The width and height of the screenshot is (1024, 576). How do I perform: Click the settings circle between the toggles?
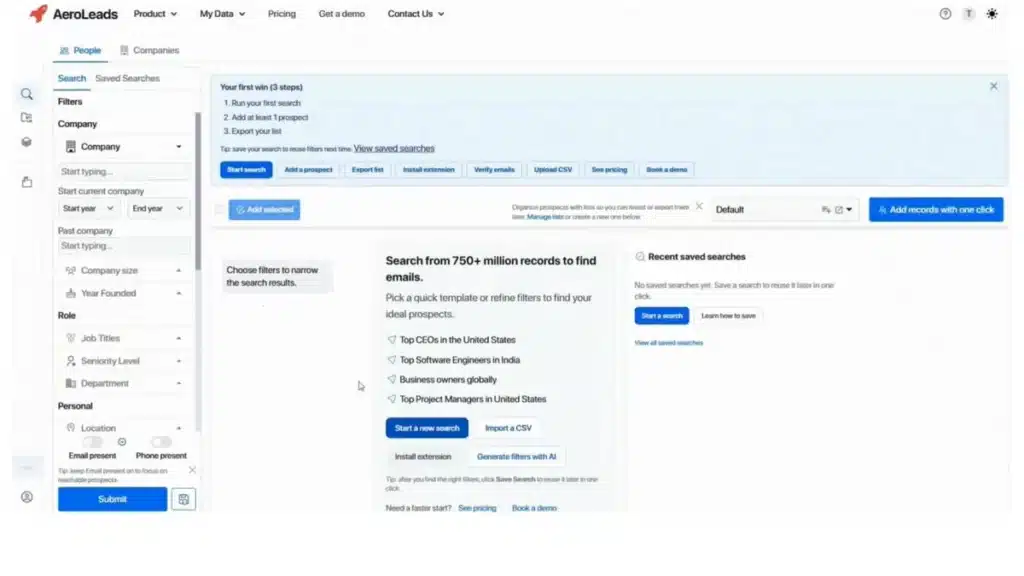pos(122,442)
